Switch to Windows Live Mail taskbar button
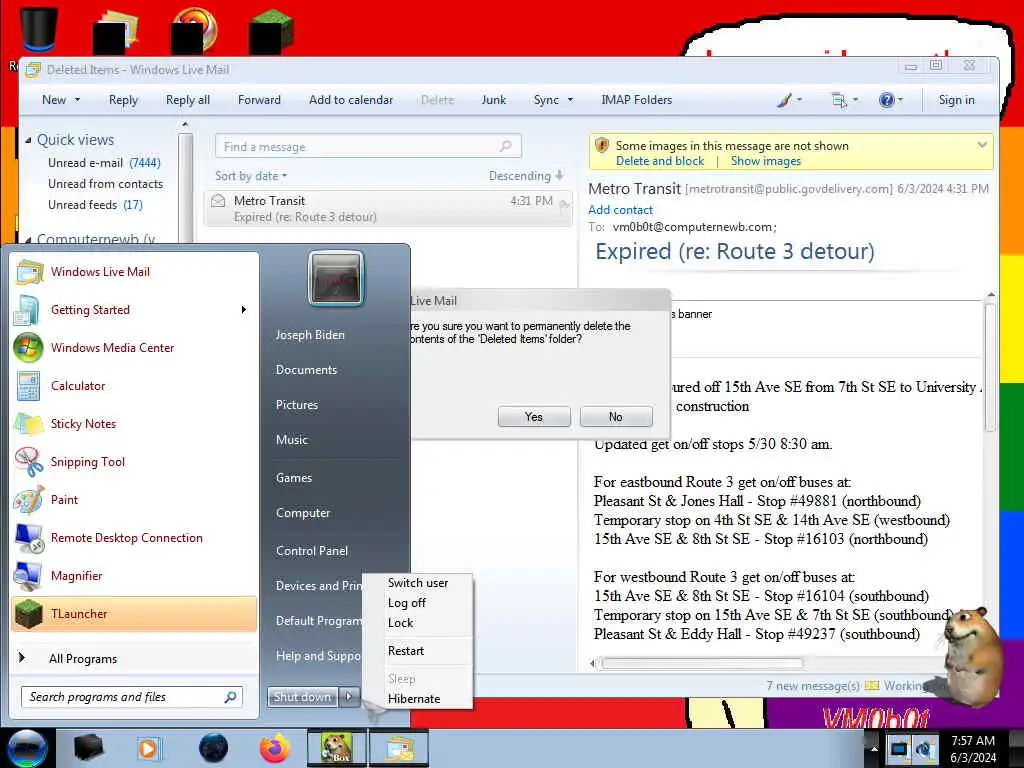This screenshot has height=768, width=1024. point(400,748)
